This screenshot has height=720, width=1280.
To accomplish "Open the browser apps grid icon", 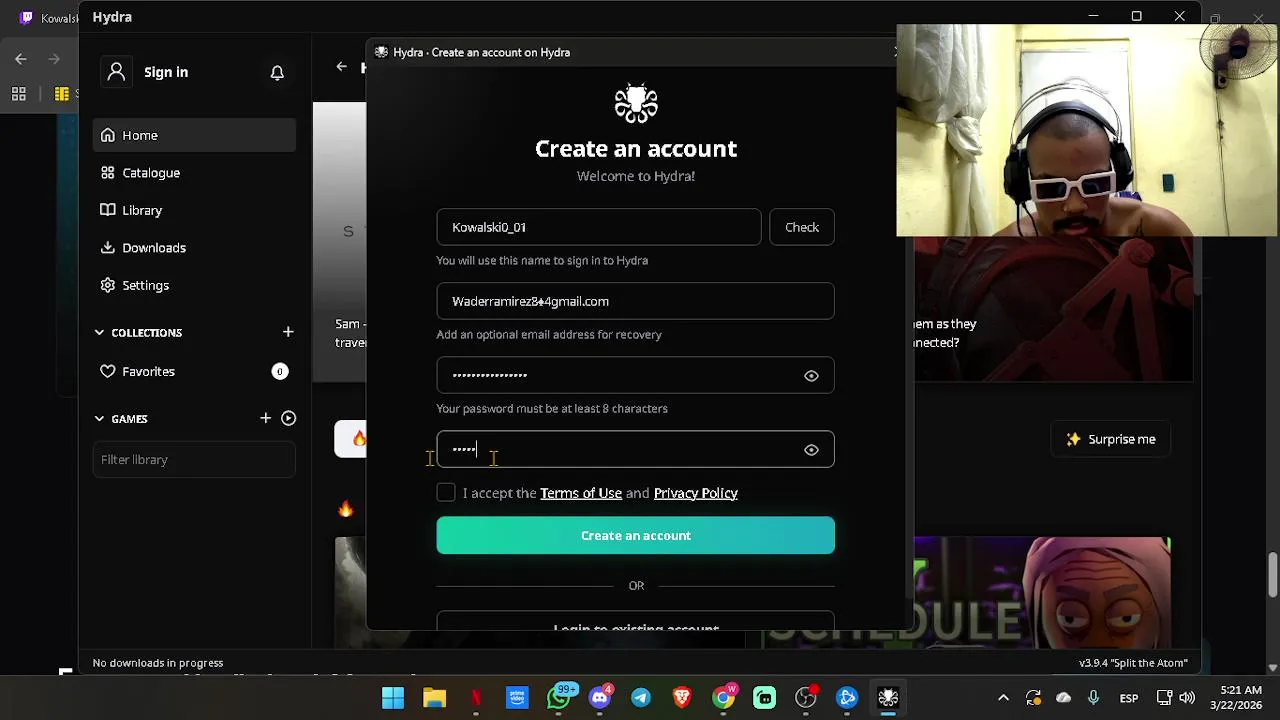I will [18, 94].
